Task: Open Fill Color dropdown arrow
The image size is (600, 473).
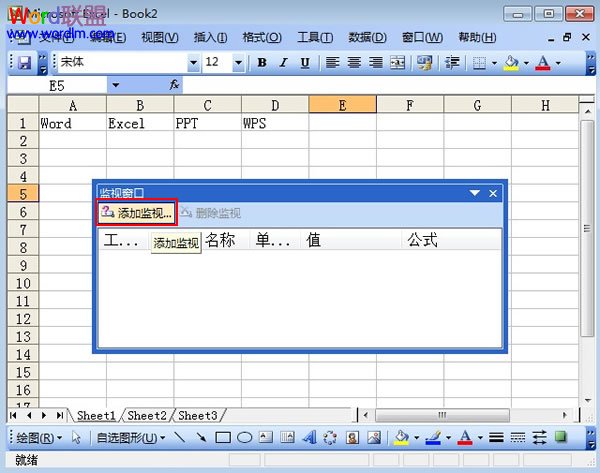Action: (x=526, y=63)
